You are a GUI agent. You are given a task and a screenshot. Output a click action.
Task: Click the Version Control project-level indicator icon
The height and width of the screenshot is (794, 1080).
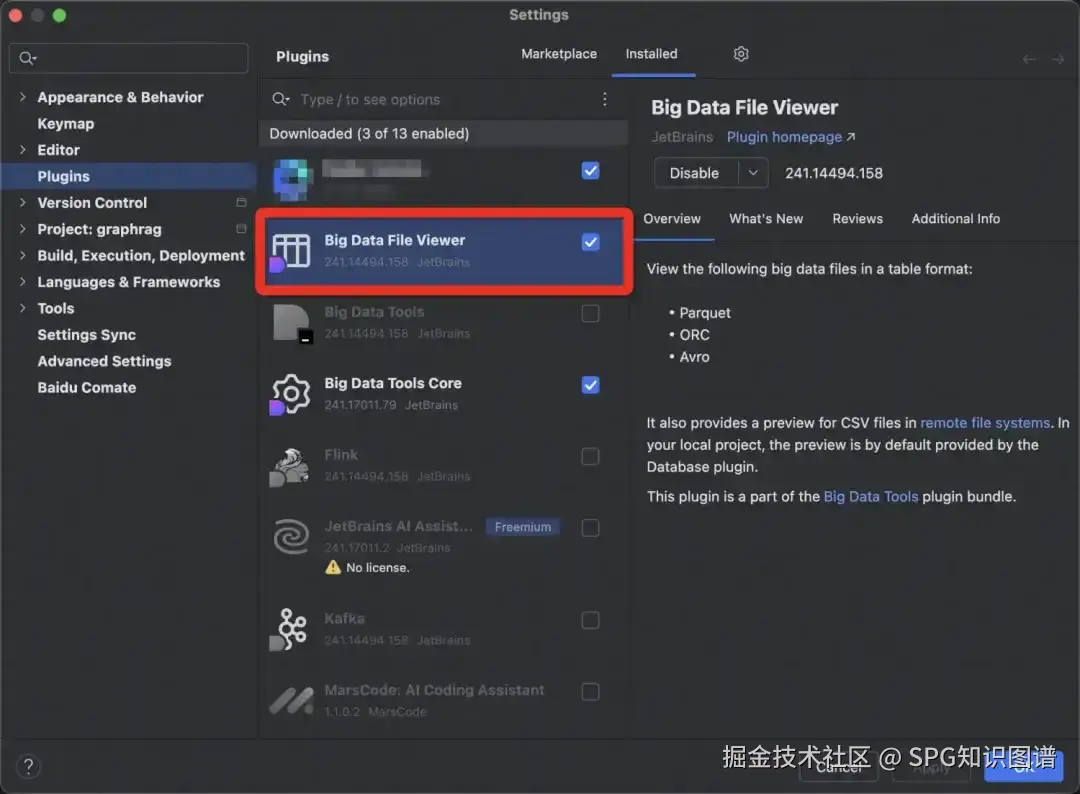click(241, 202)
